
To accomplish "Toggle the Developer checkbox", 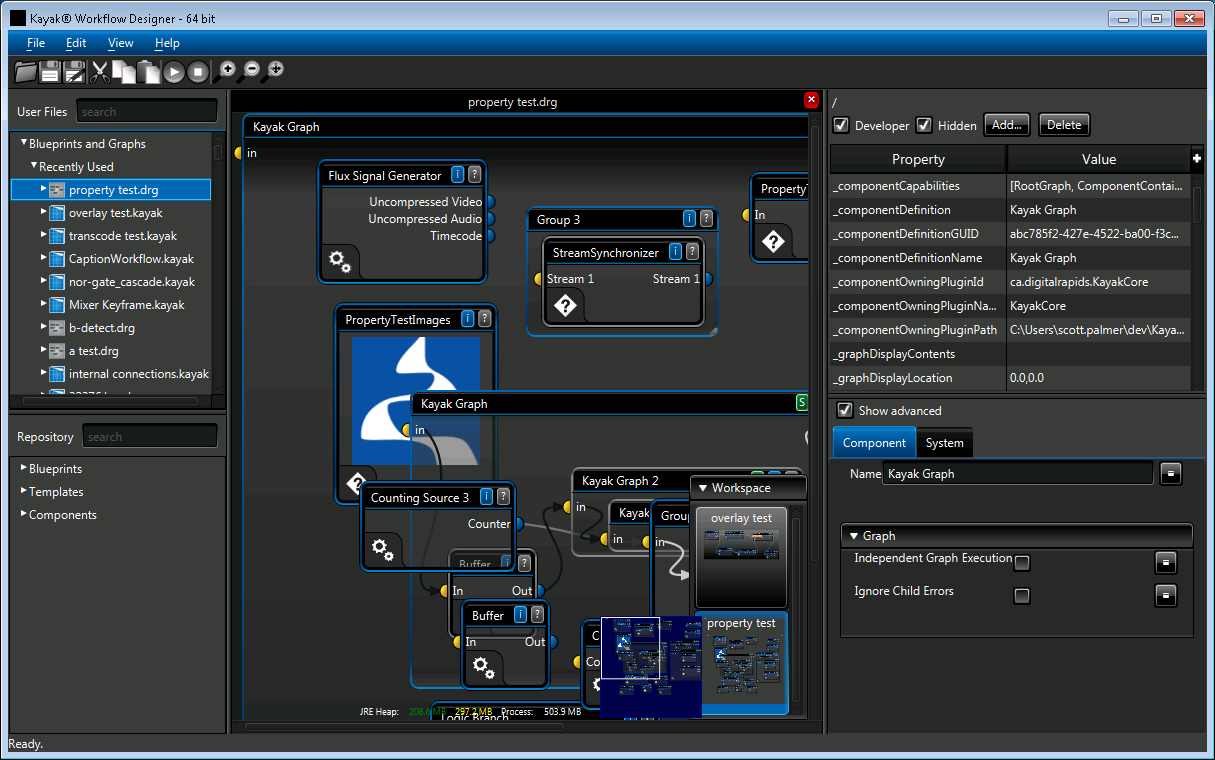I will pos(841,125).
